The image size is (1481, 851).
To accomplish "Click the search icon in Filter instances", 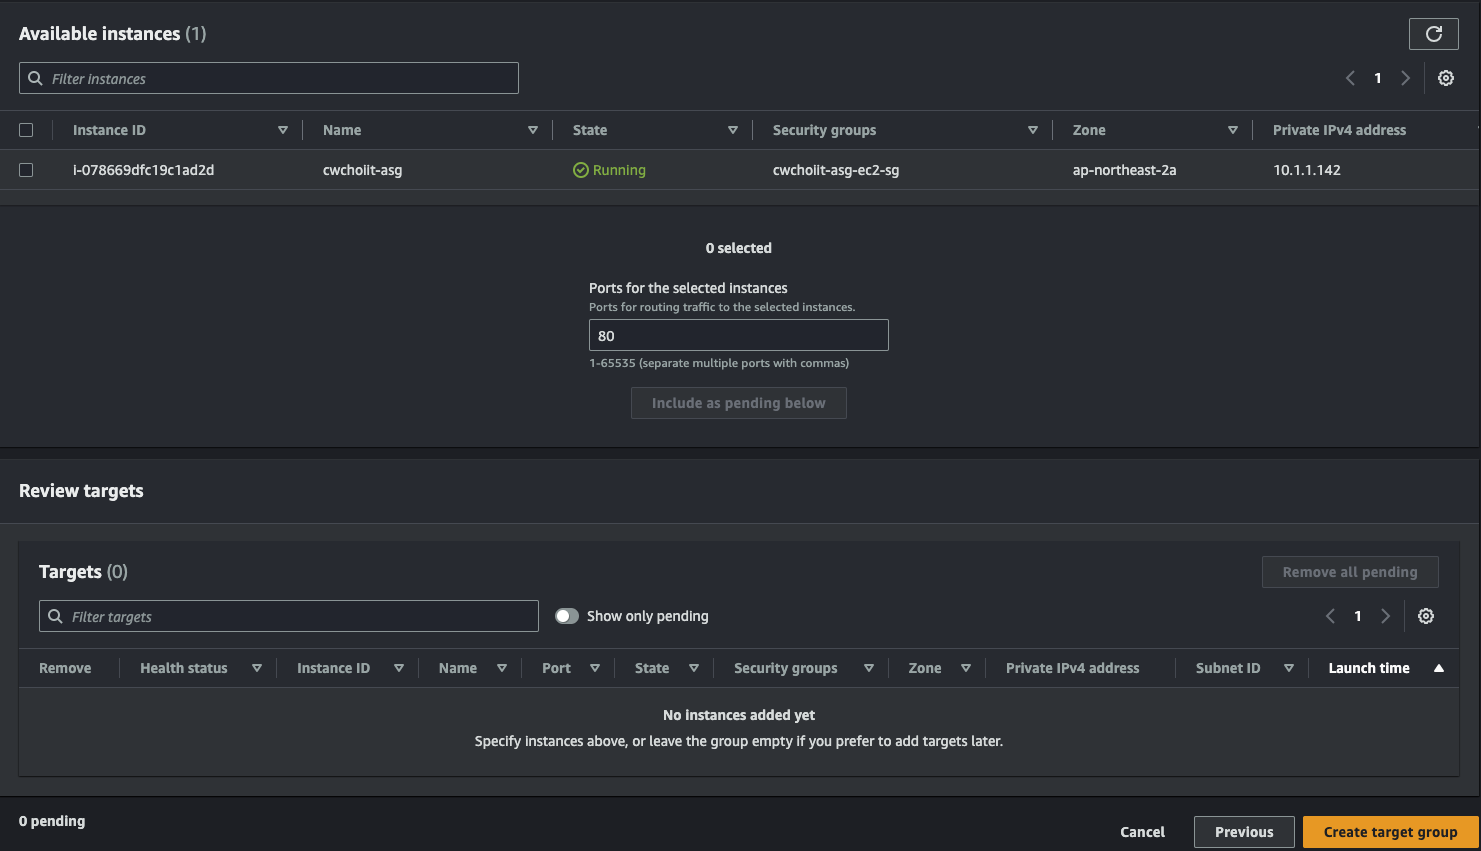I will pyautogui.click(x=36, y=78).
